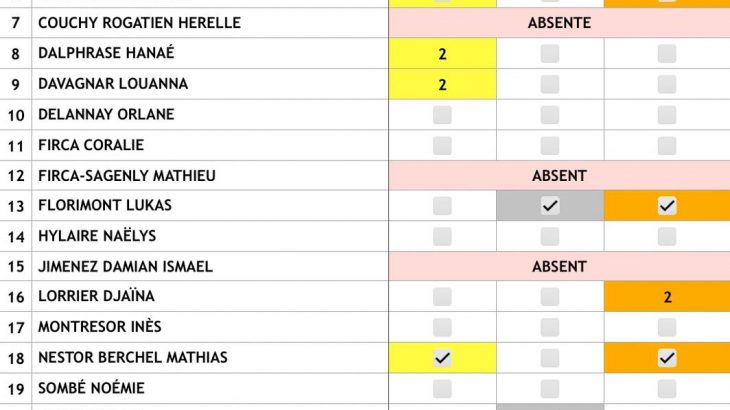Check the middle checkbox for DALPHRASE HANAÉ
The height and width of the screenshot is (410, 730).
point(550,54)
